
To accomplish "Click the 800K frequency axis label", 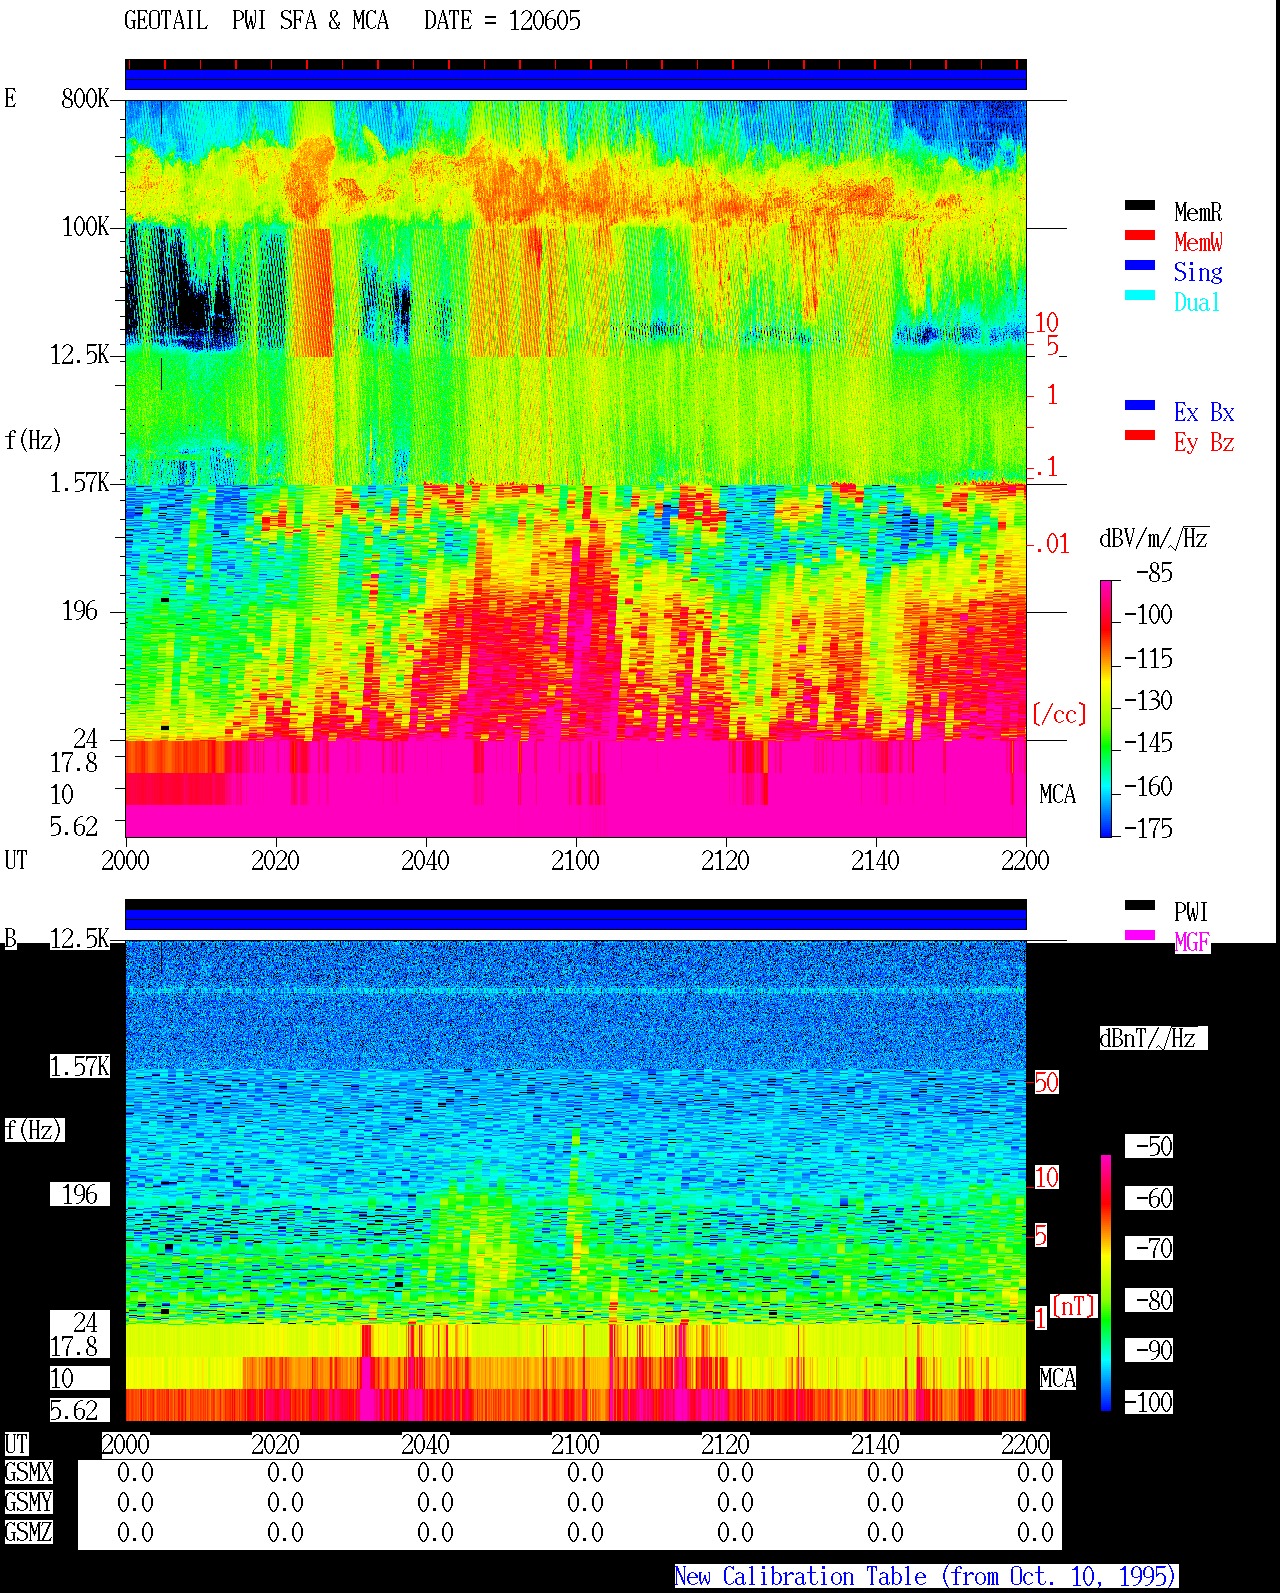I will click(85, 99).
